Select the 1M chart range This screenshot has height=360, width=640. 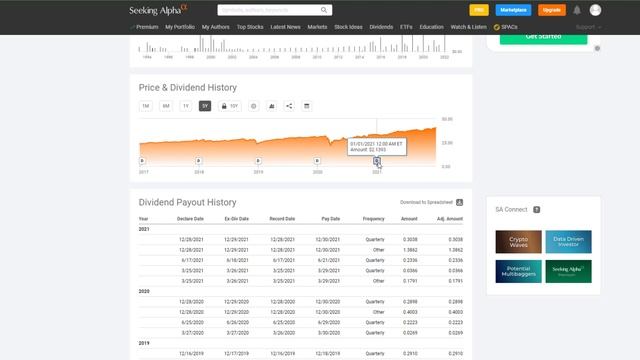pos(146,106)
